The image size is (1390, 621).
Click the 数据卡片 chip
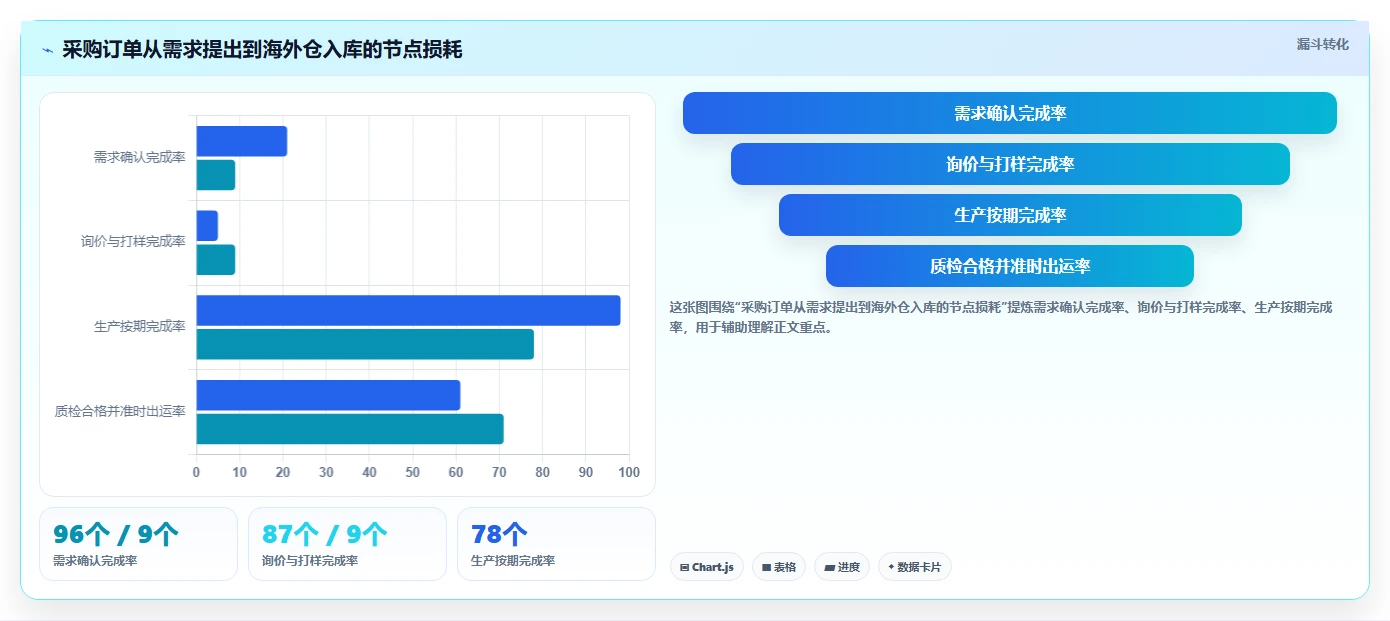tap(915, 567)
